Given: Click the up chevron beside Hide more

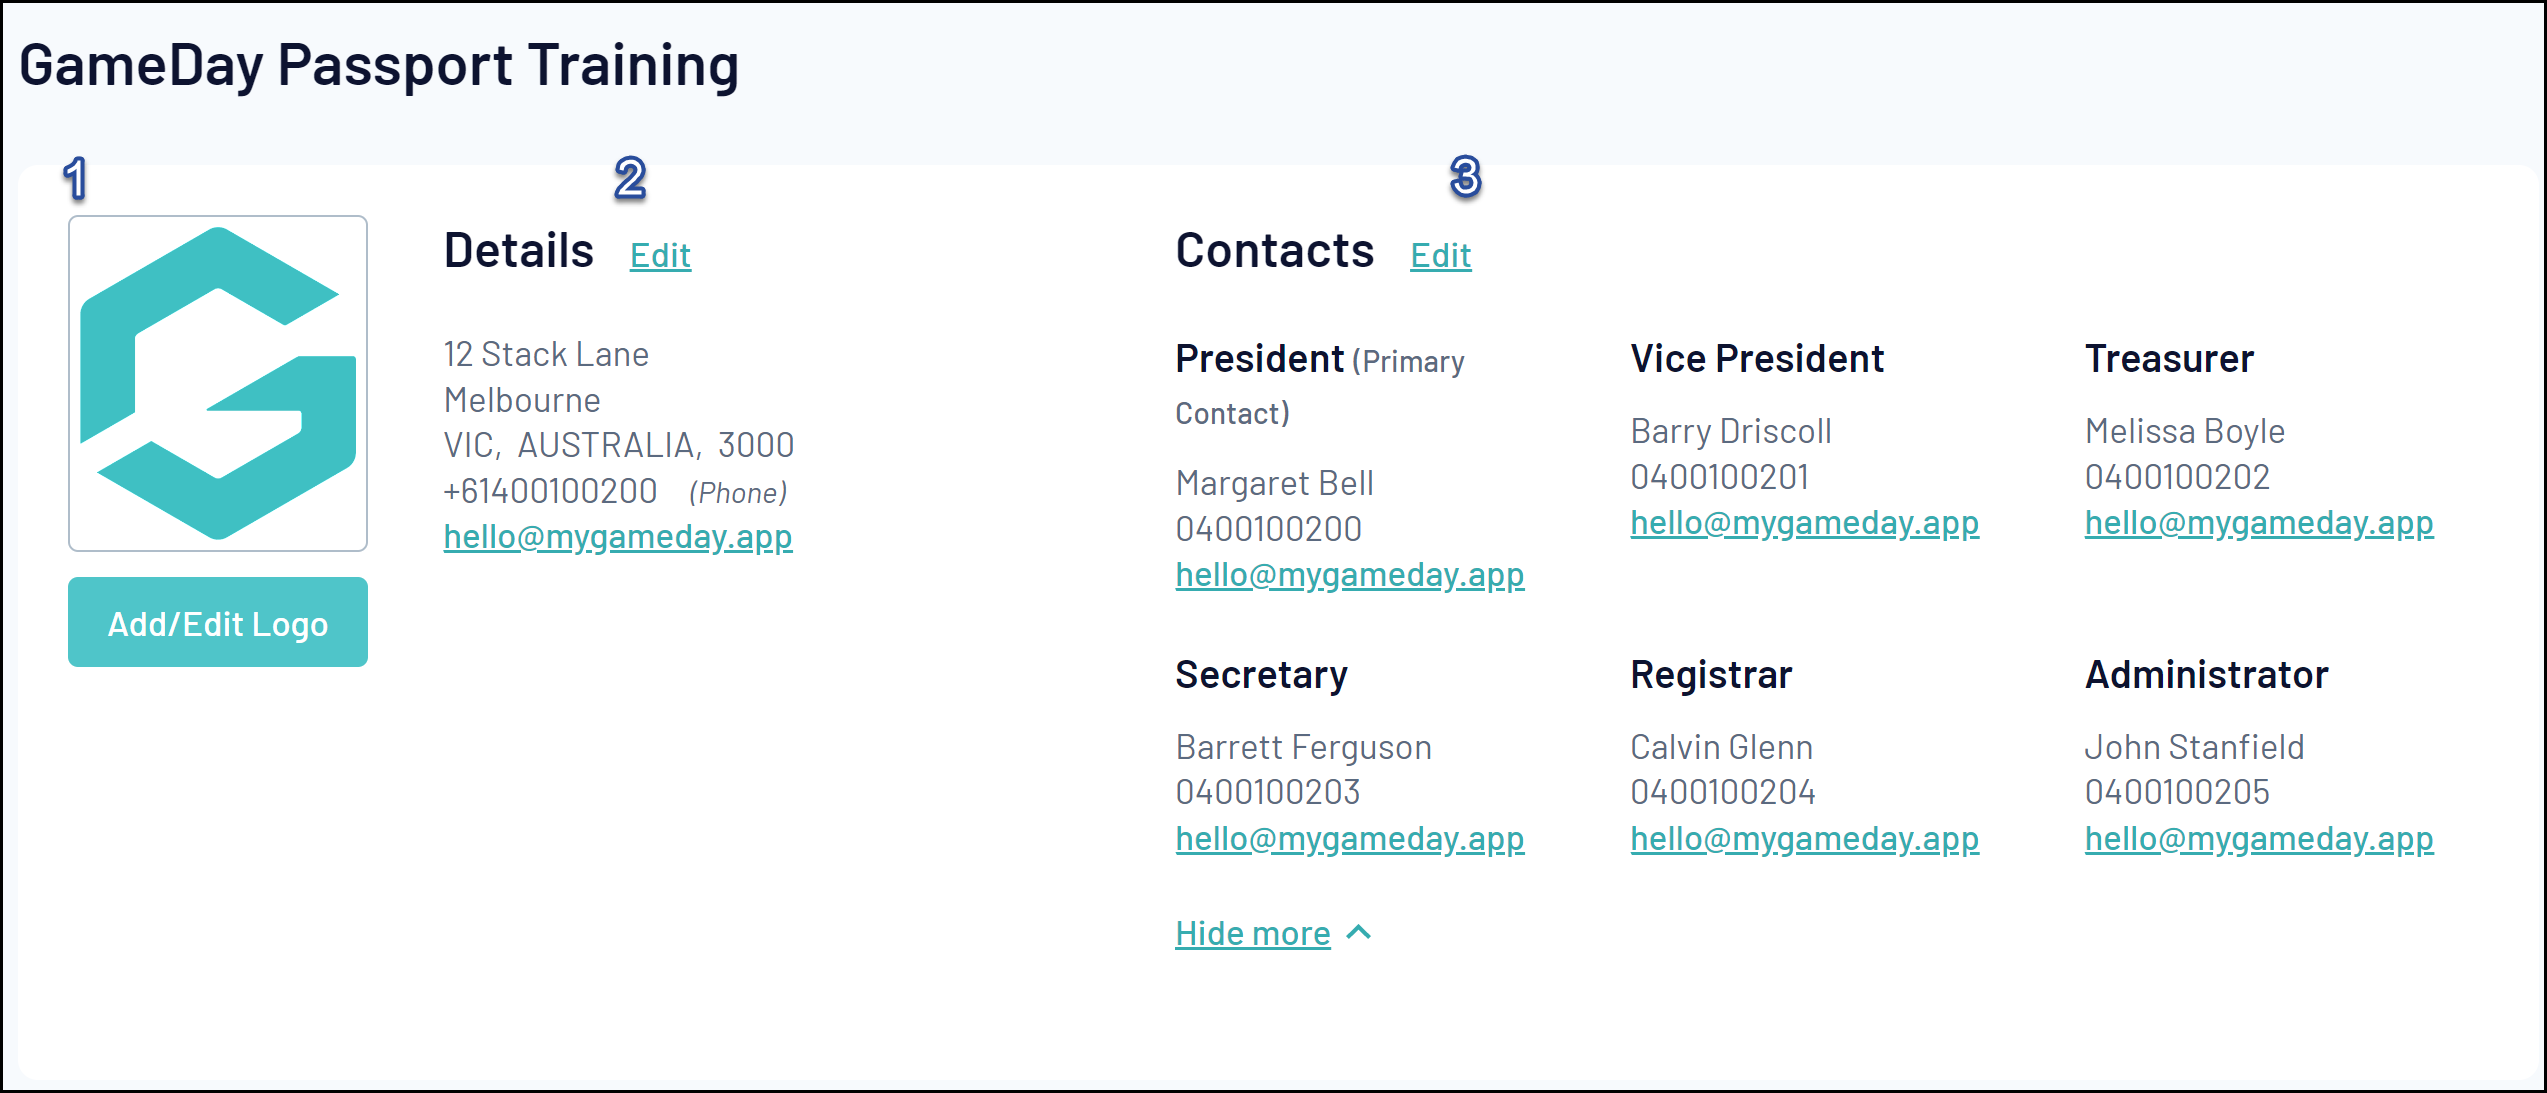Looking at the screenshot, I should tap(1359, 932).
